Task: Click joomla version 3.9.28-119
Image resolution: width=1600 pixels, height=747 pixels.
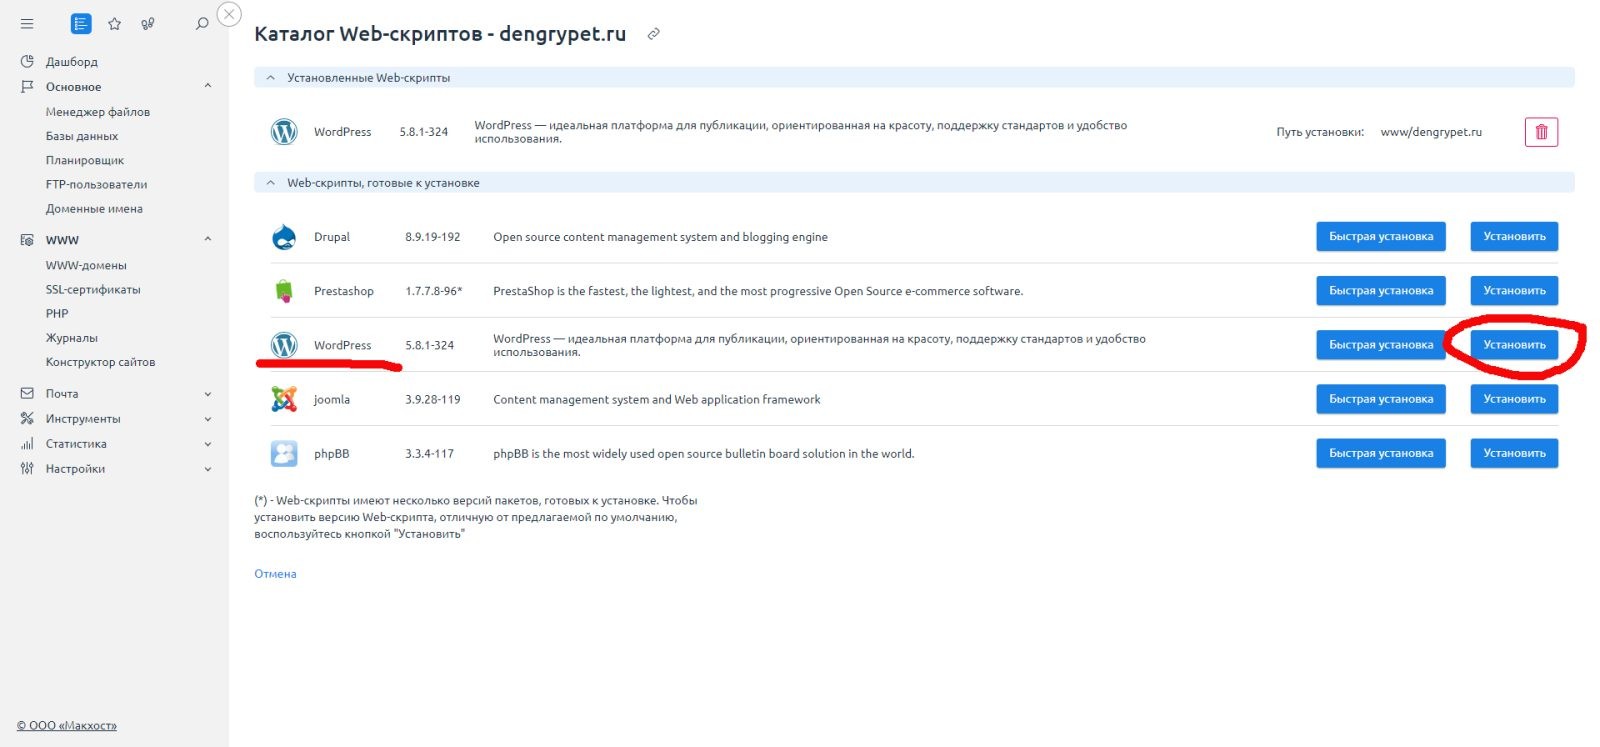Action: coord(432,399)
